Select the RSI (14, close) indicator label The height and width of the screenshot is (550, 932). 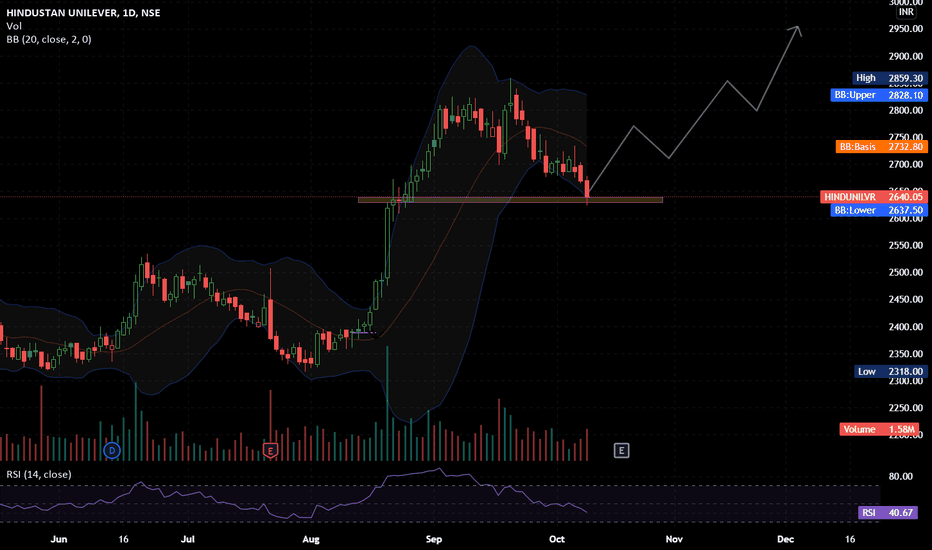point(39,474)
